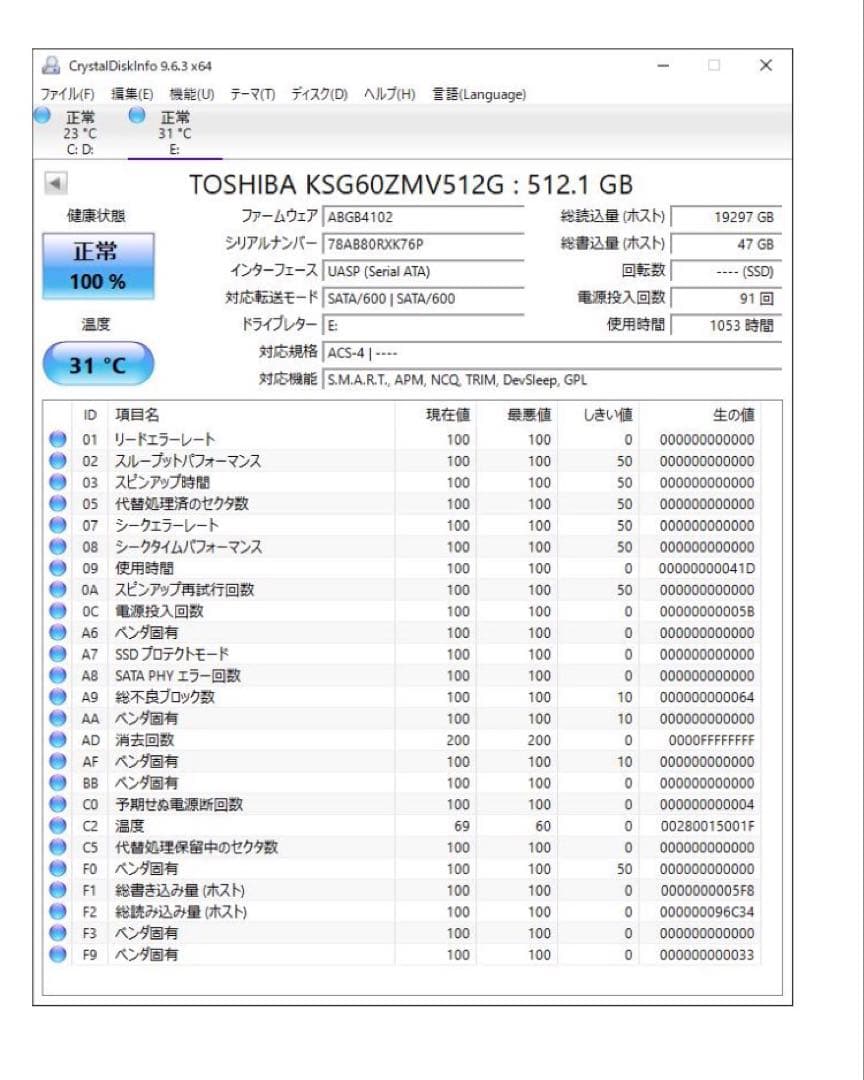864x1080 pixels.
Task: Click raw value 00000000005B
Action: tap(706, 611)
